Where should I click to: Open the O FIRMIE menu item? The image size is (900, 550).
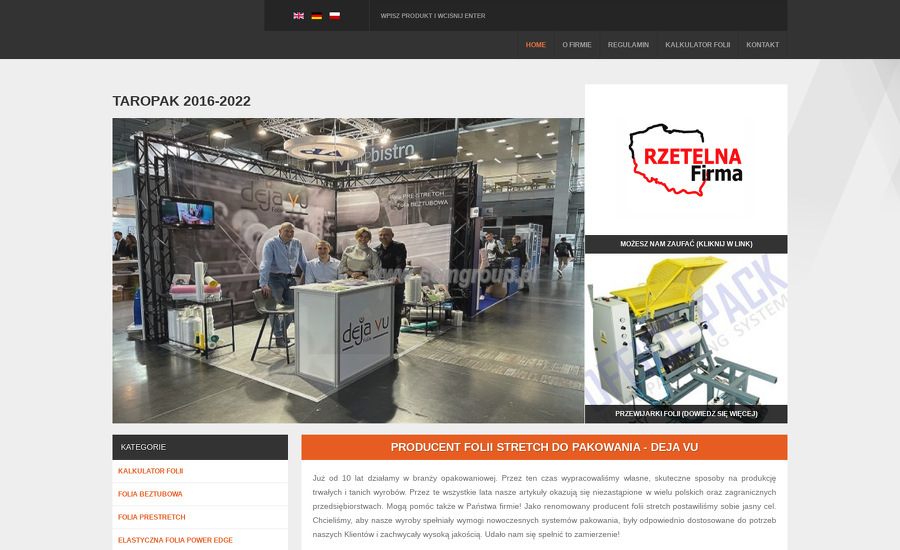pyautogui.click(x=577, y=45)
